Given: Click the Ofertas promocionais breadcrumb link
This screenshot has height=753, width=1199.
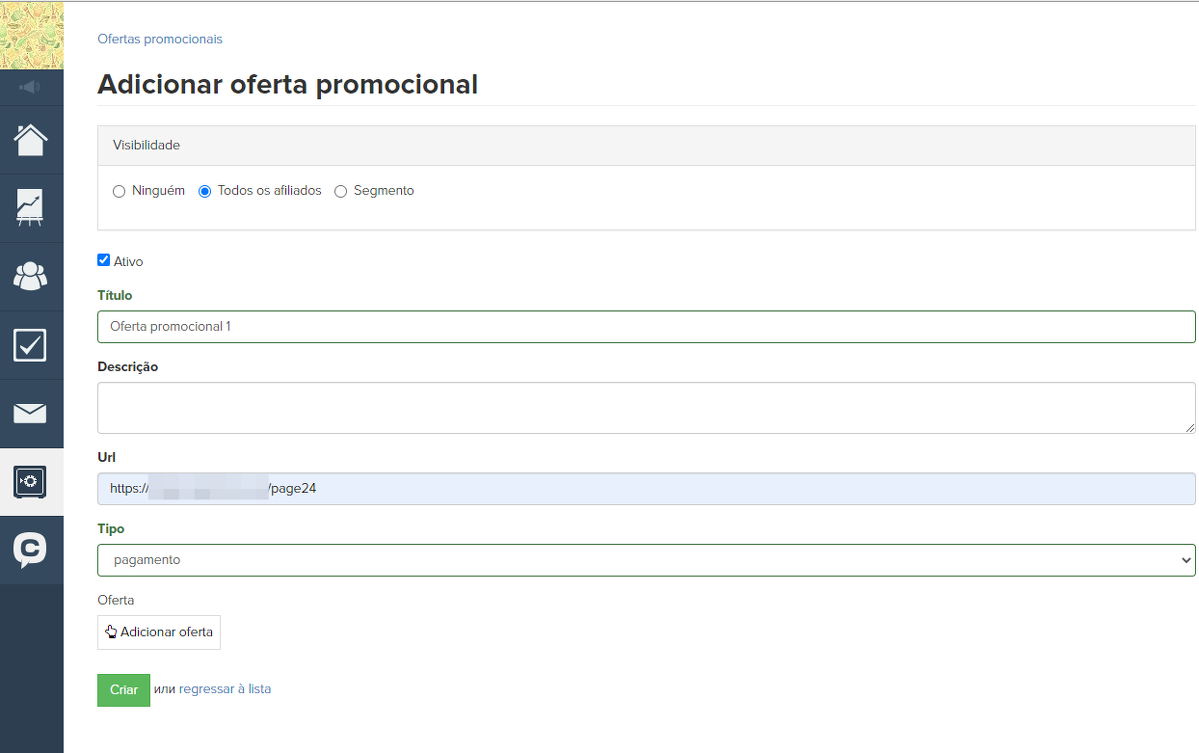Looking at the screenshot, I should pyautogui.click(x=160, y=39).
